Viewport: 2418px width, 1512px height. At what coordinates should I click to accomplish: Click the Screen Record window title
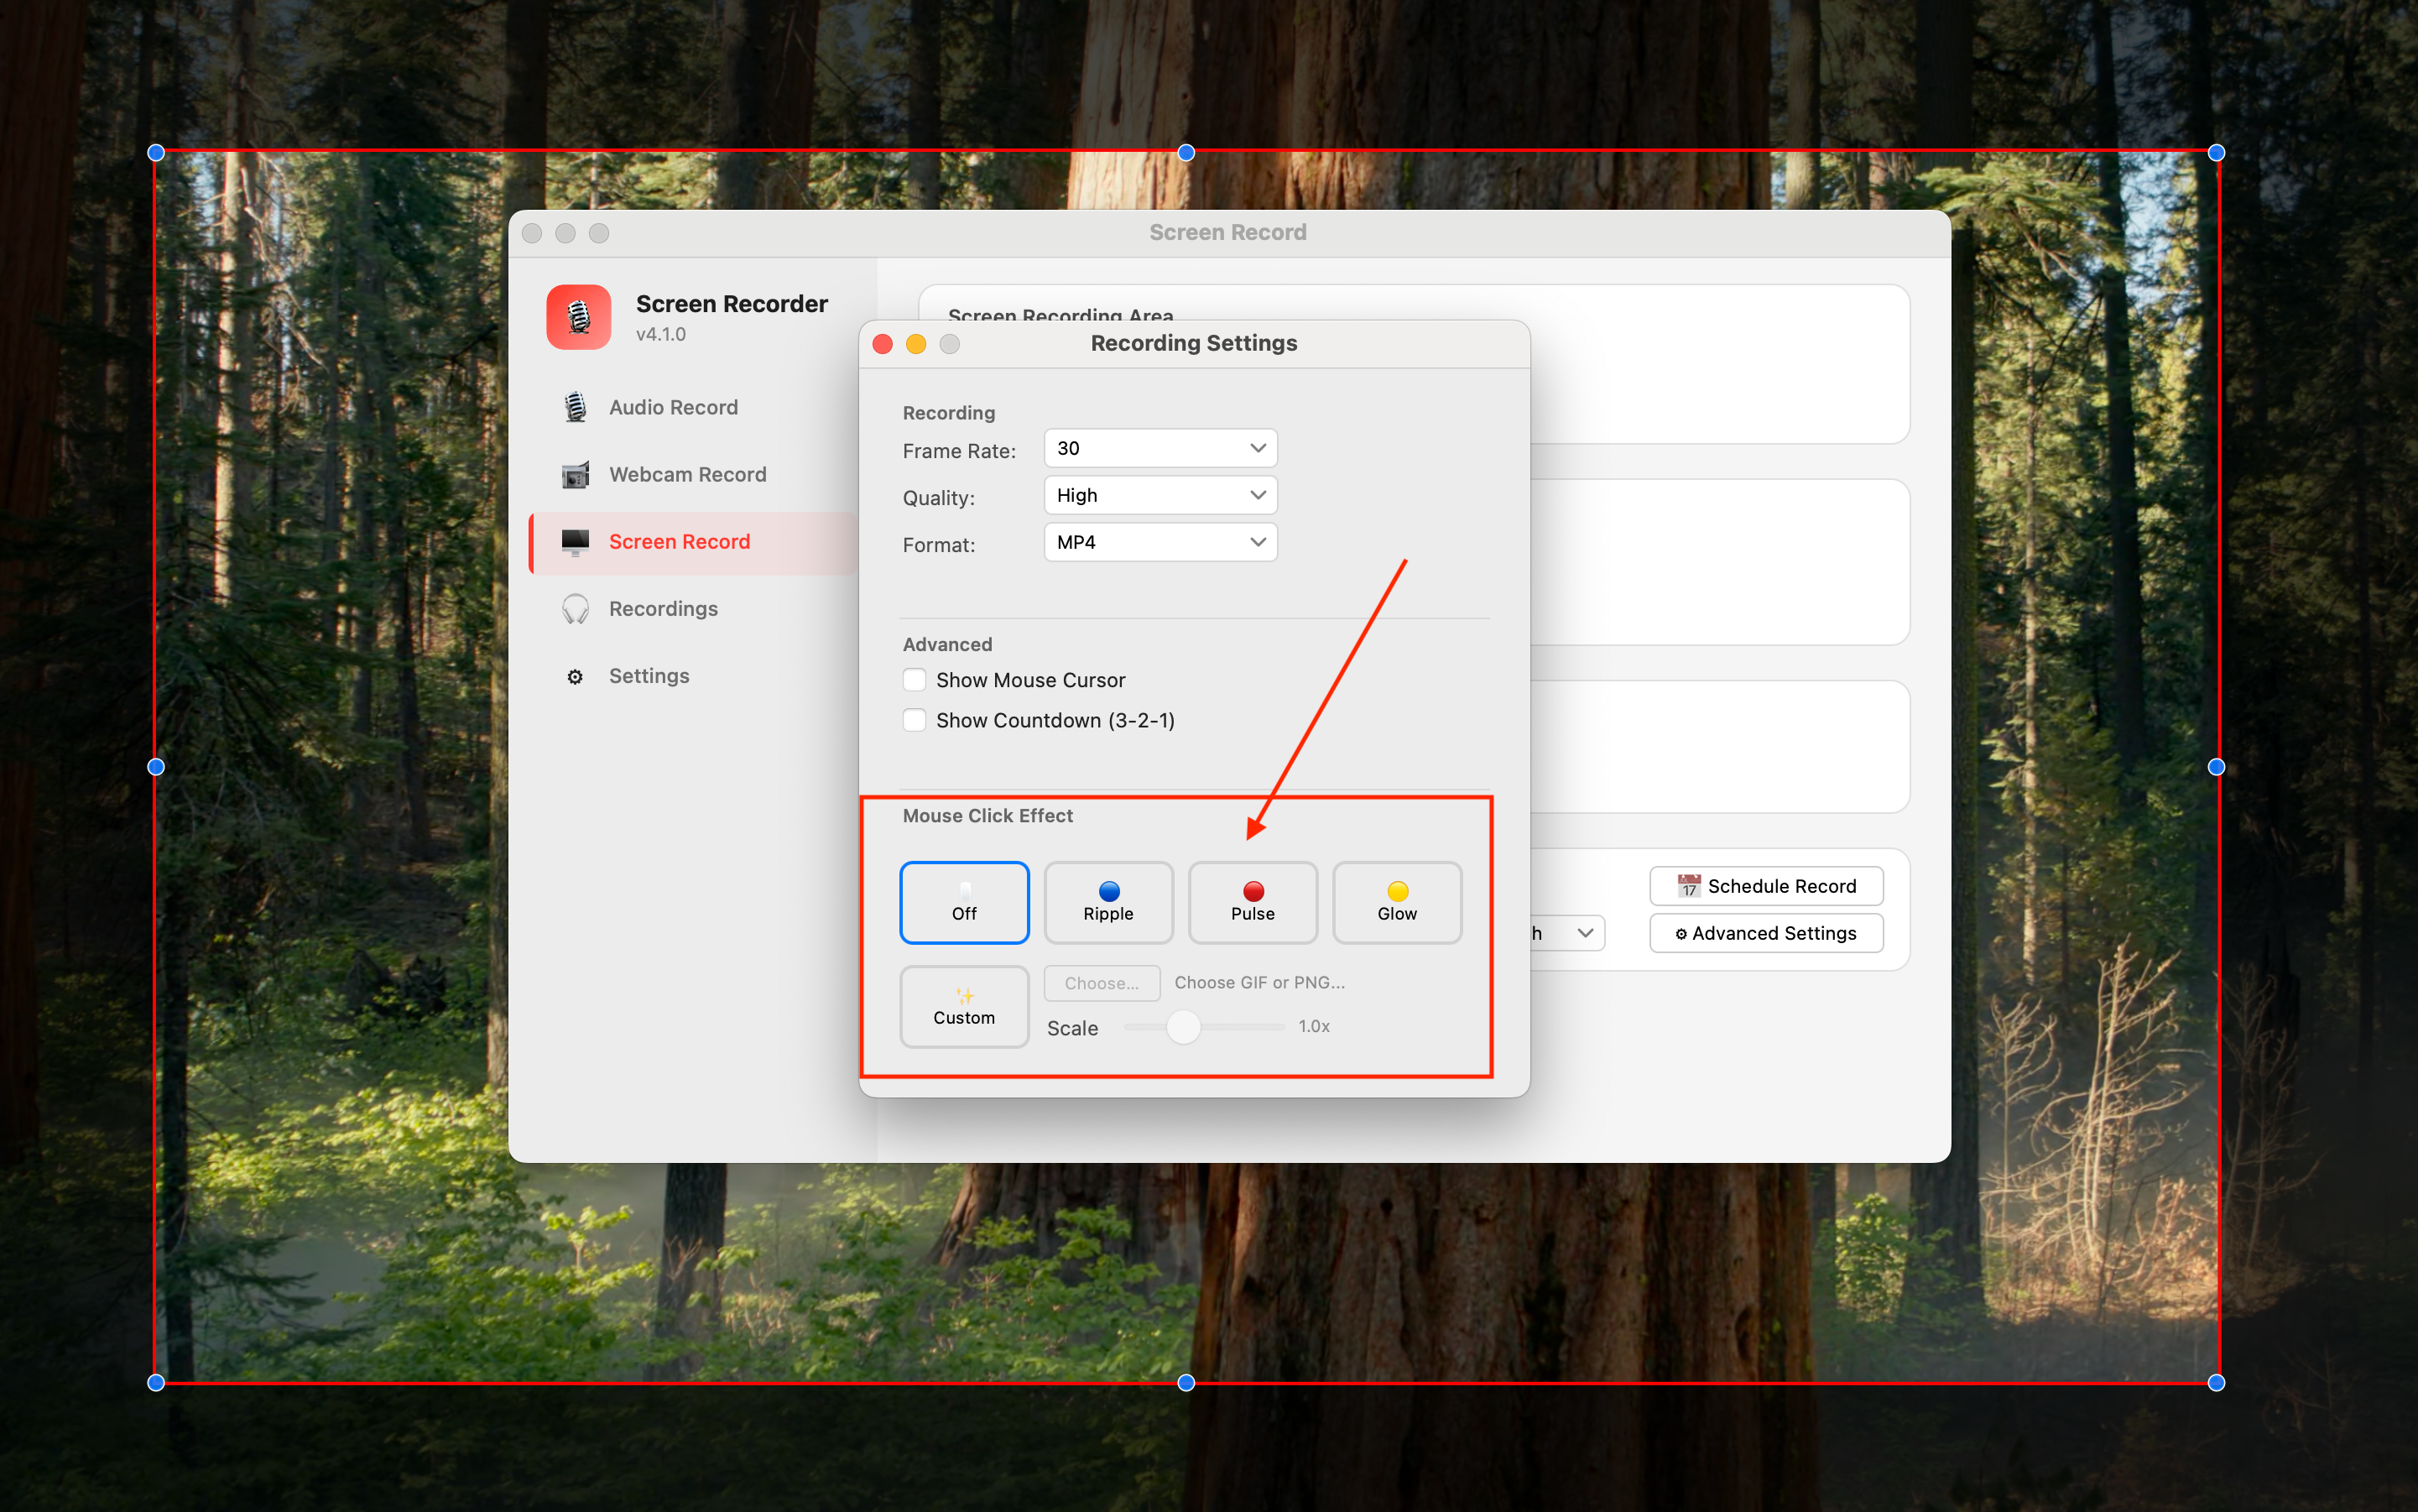pos(1228,232)
